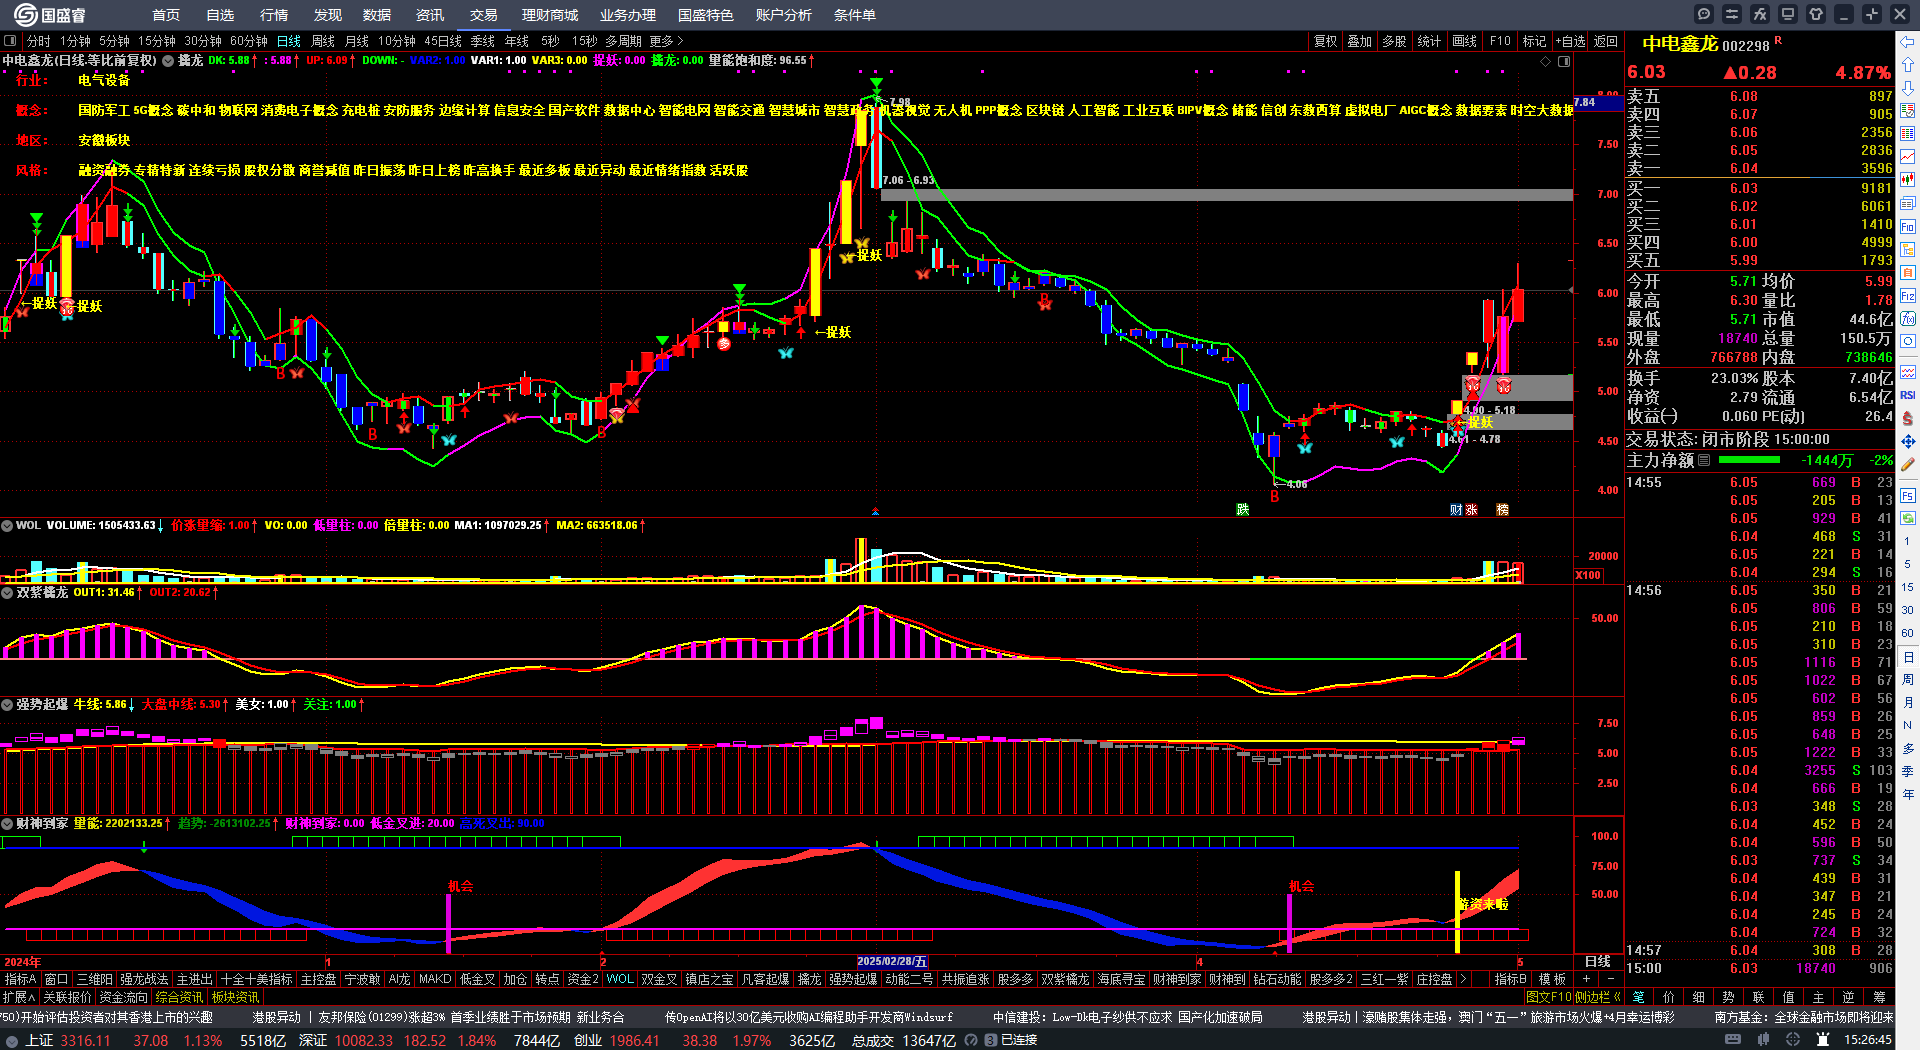This screenshot has width=1920, height=1050.
Task: Open the 行情 menu
Action: [274, 15]
